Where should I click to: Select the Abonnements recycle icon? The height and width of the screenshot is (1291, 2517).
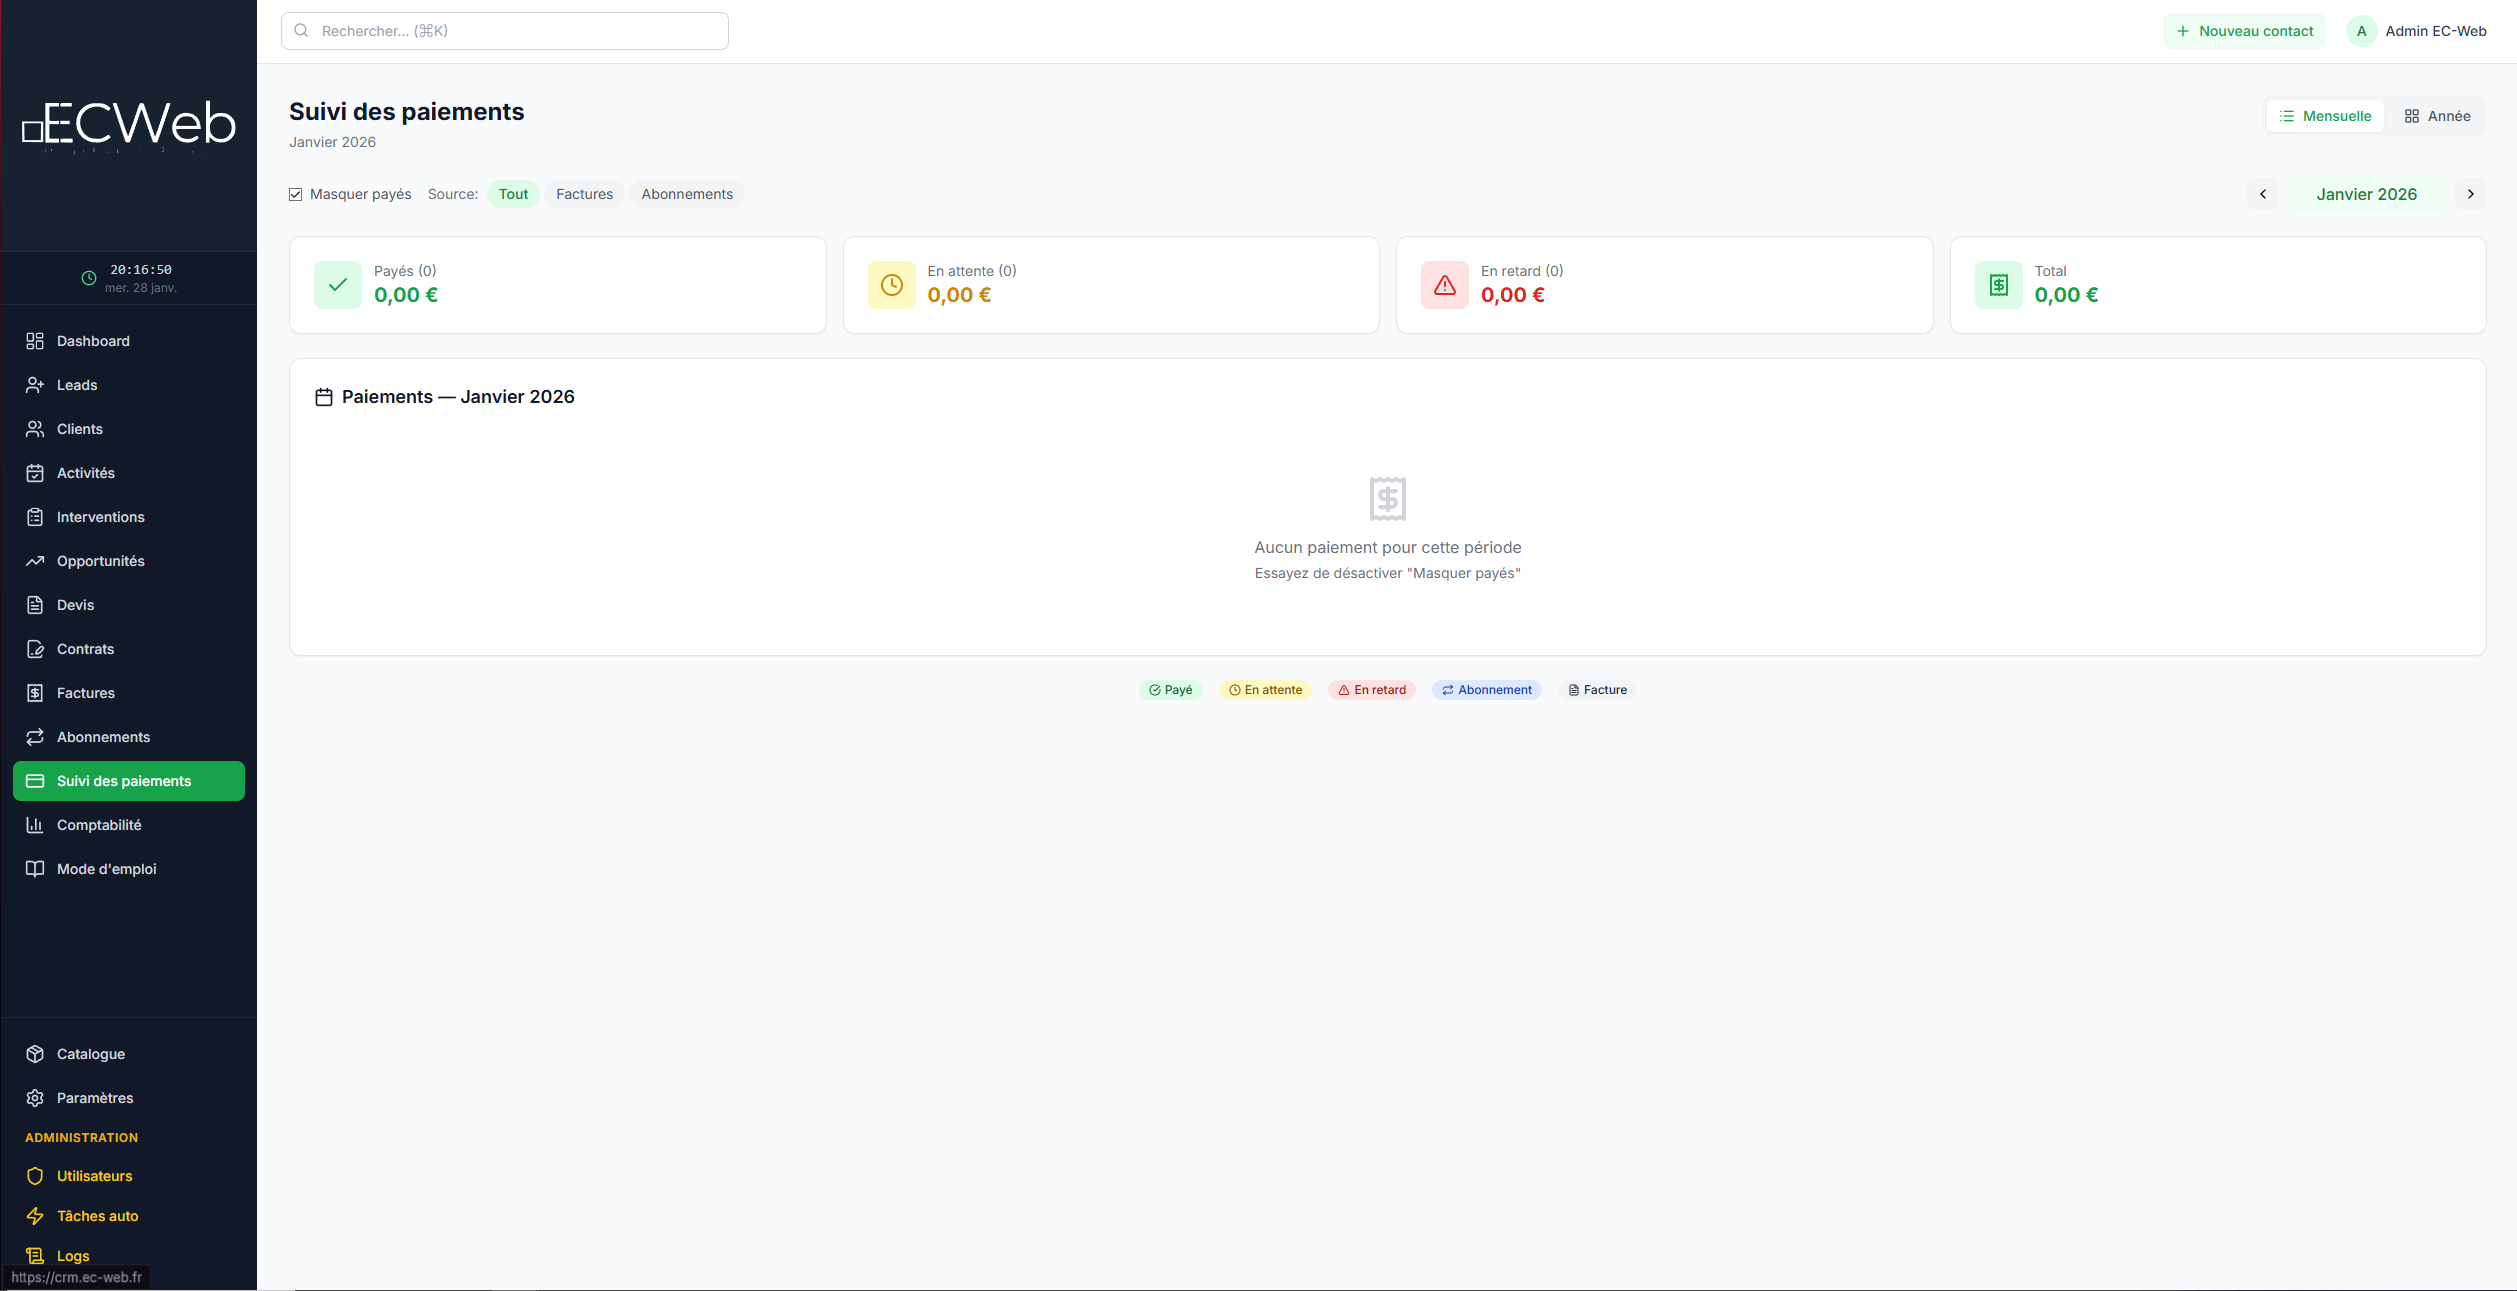point(36,736)
